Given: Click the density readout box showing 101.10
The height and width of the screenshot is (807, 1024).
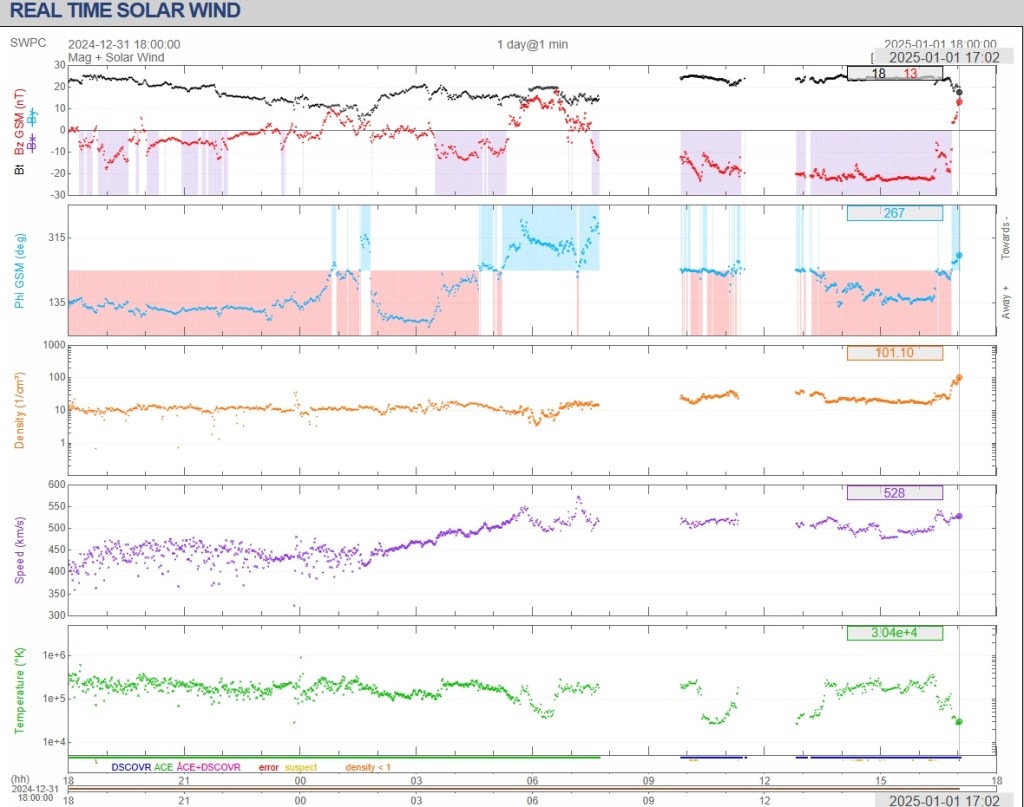Looking at the screenshot, I should (894, 353).
